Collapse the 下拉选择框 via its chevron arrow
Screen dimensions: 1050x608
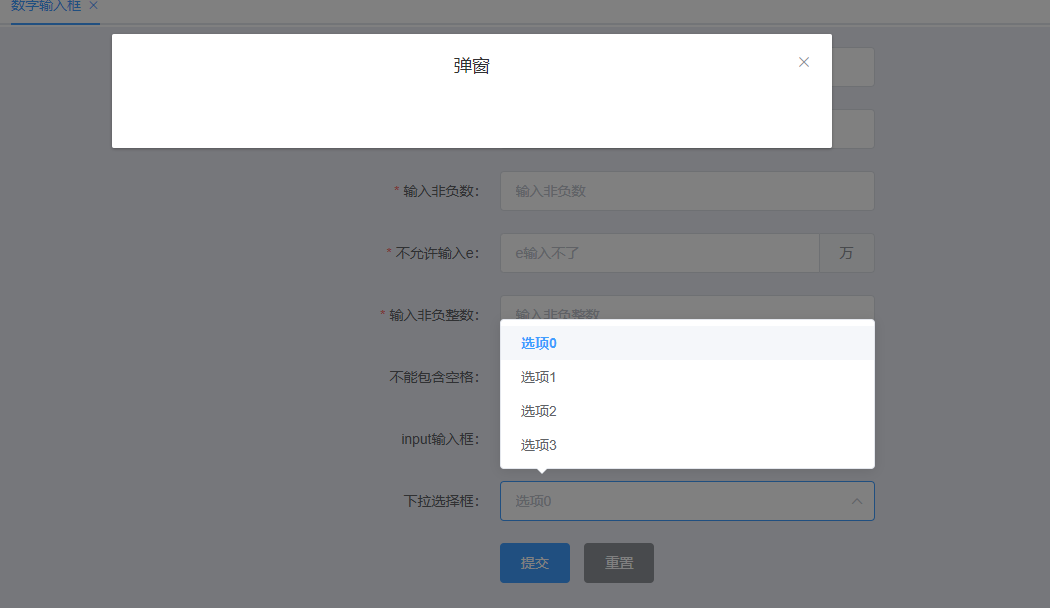(857, 501)
